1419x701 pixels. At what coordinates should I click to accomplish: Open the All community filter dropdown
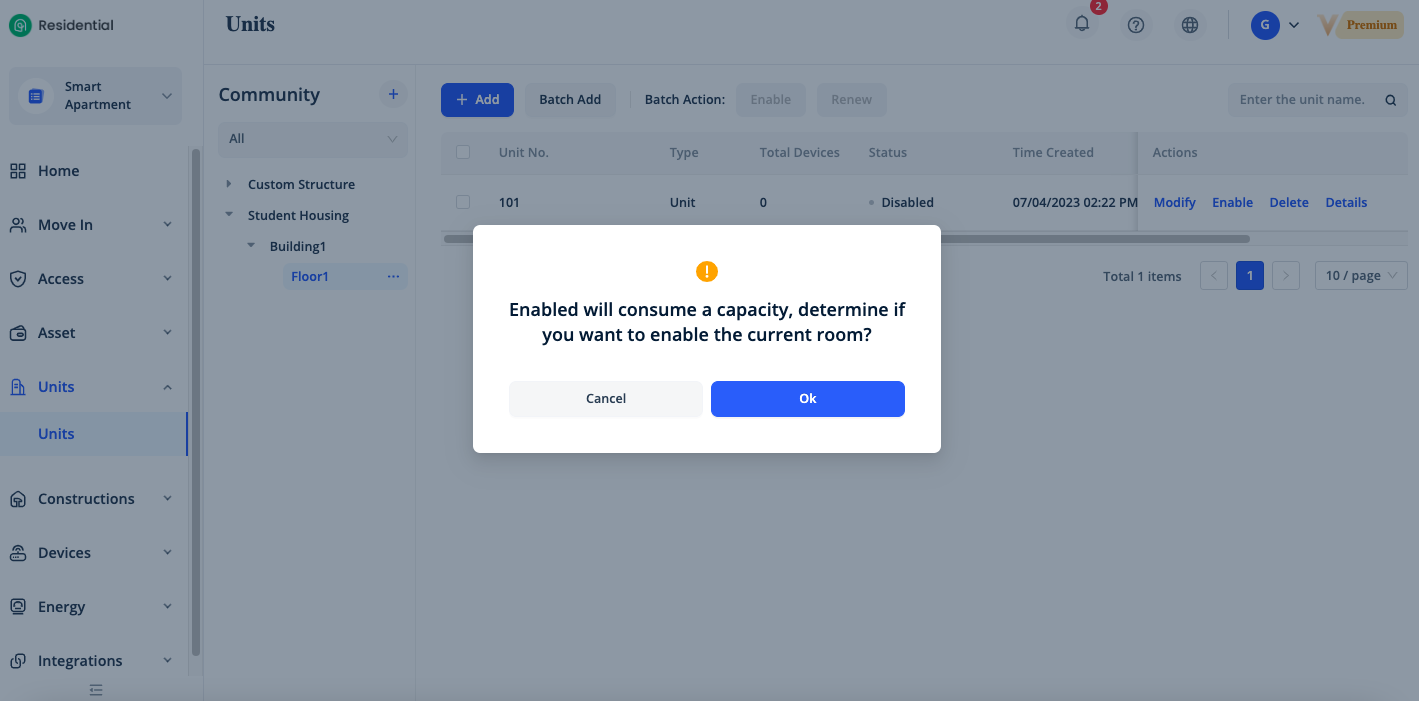(312, 139)
